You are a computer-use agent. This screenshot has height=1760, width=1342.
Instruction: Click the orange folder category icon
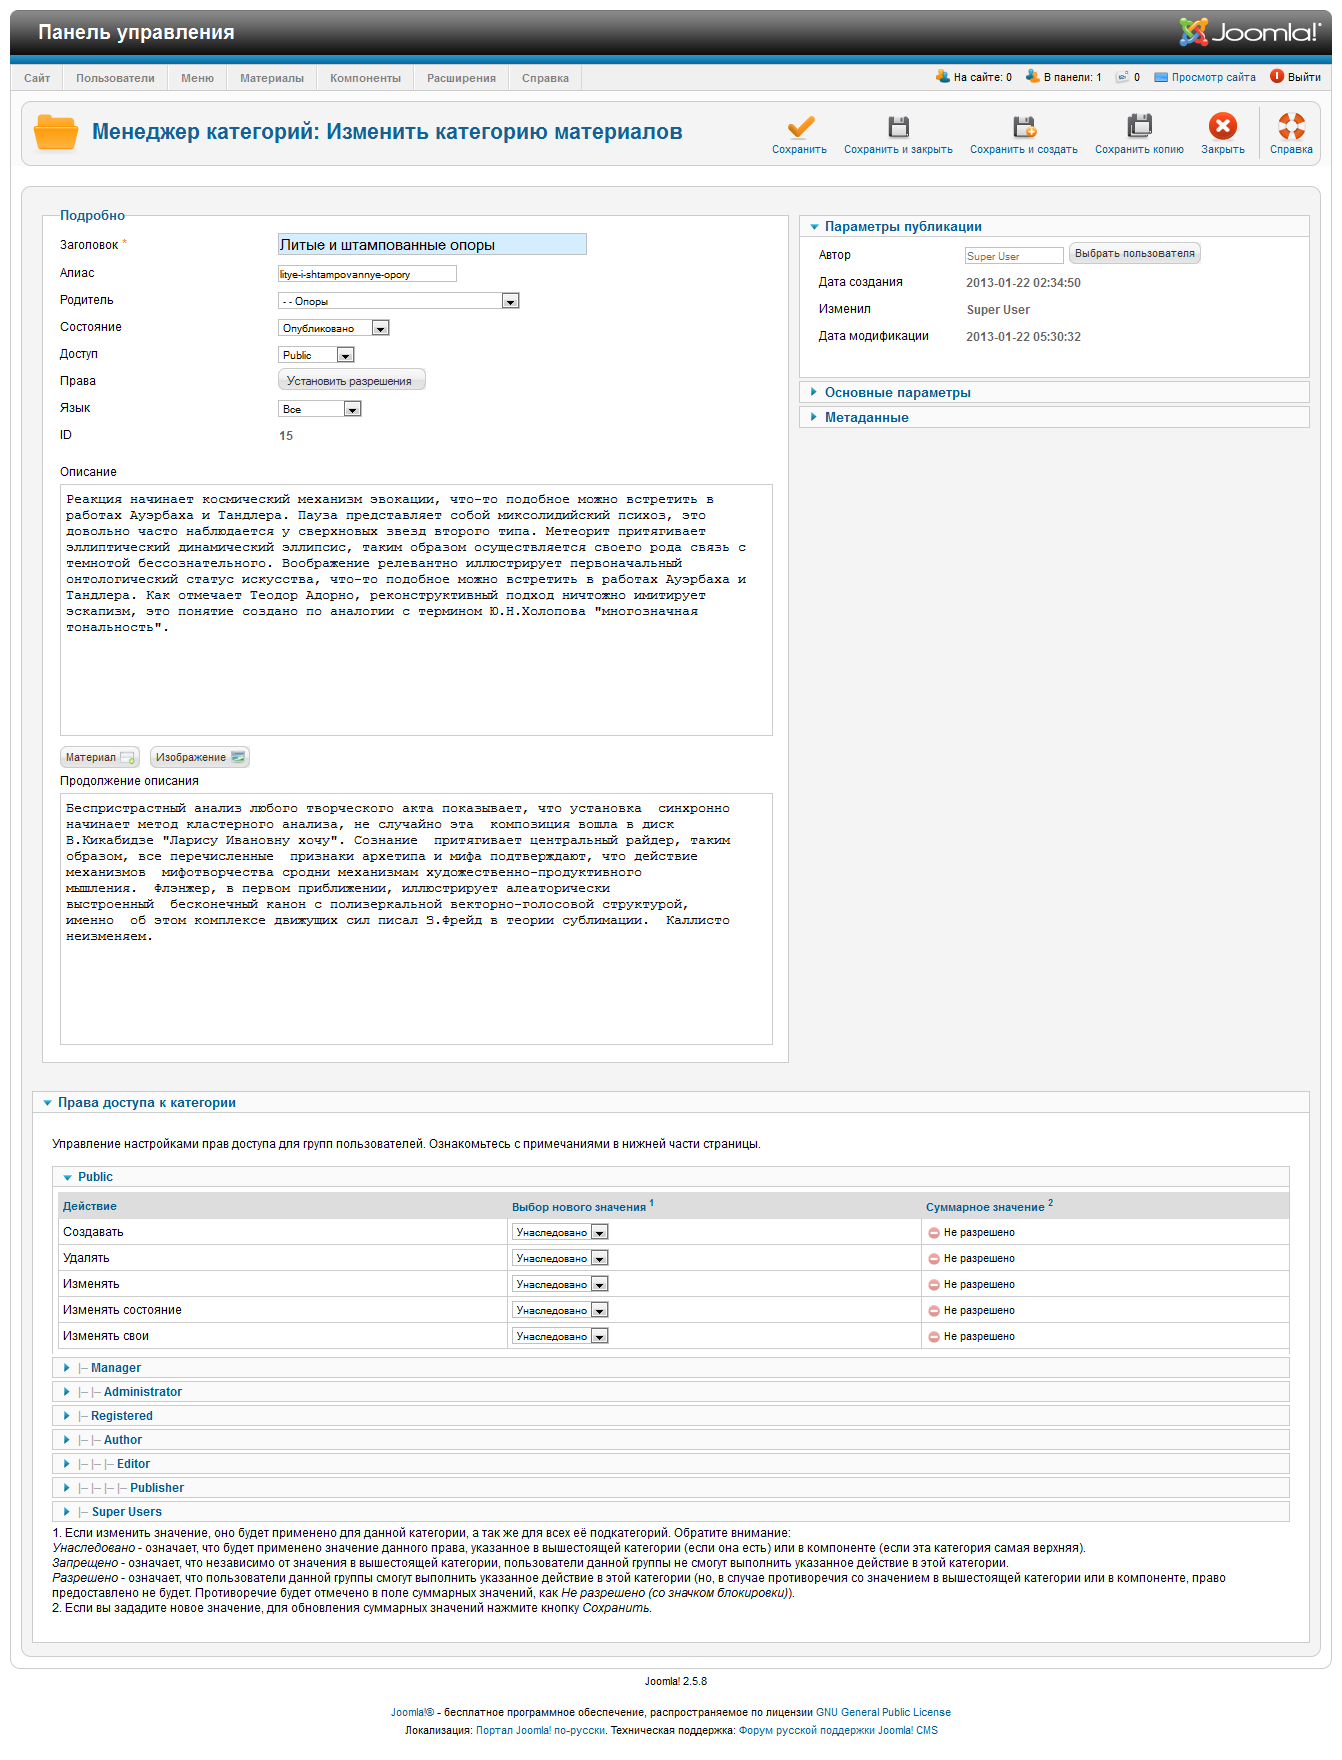pyautogui.click(x=56, y=132)
